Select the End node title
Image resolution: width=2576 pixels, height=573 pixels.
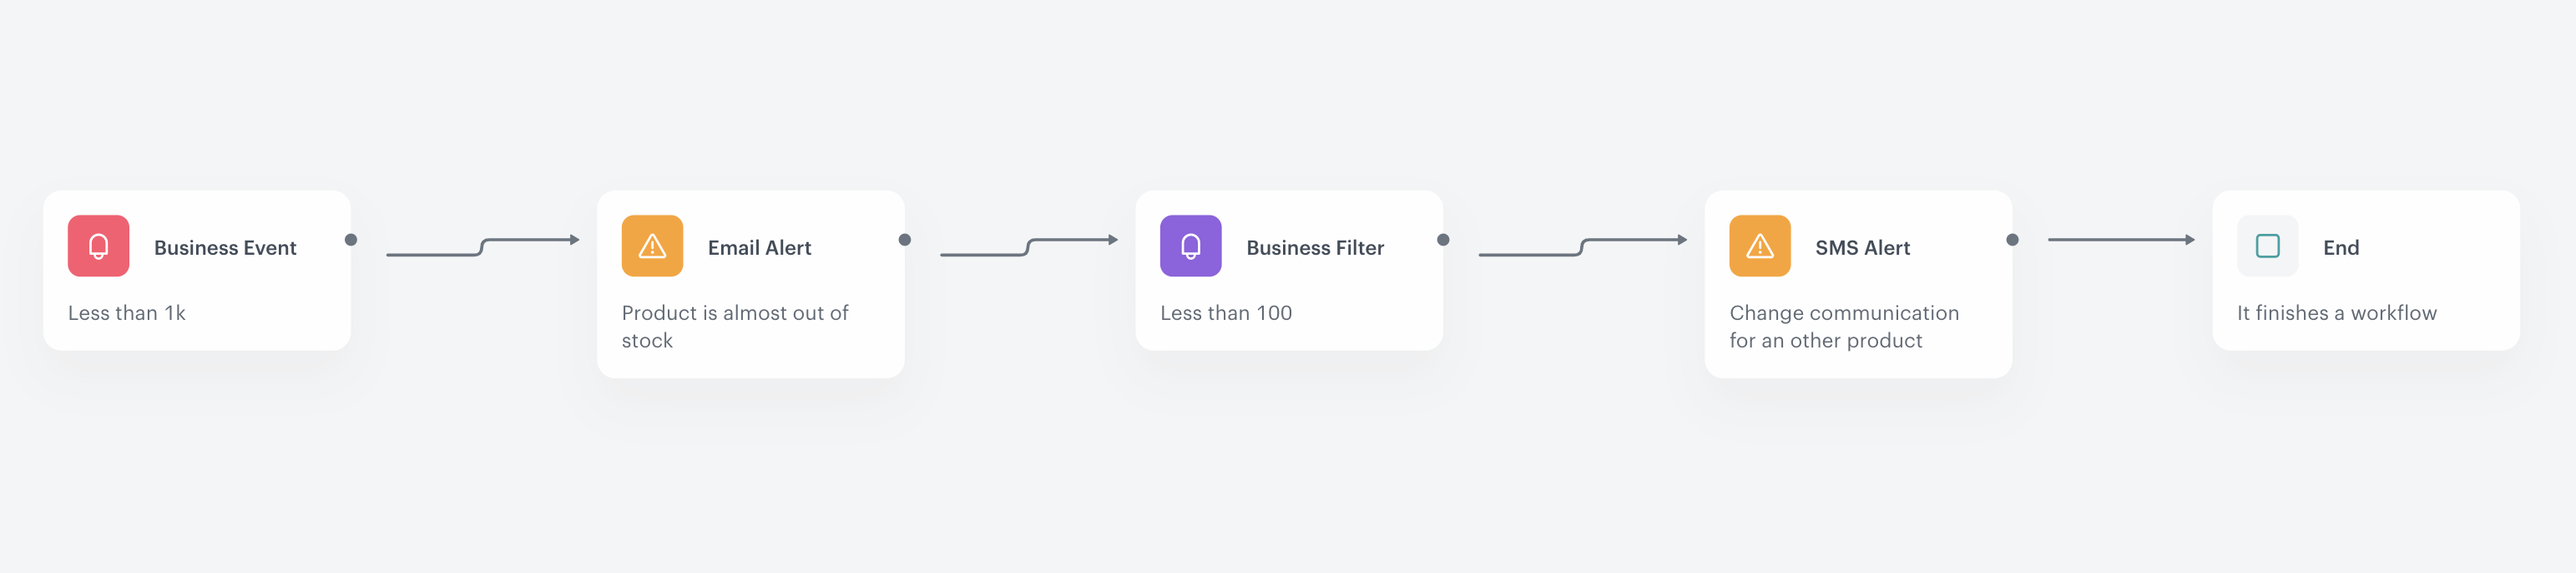coord(2340,248)
